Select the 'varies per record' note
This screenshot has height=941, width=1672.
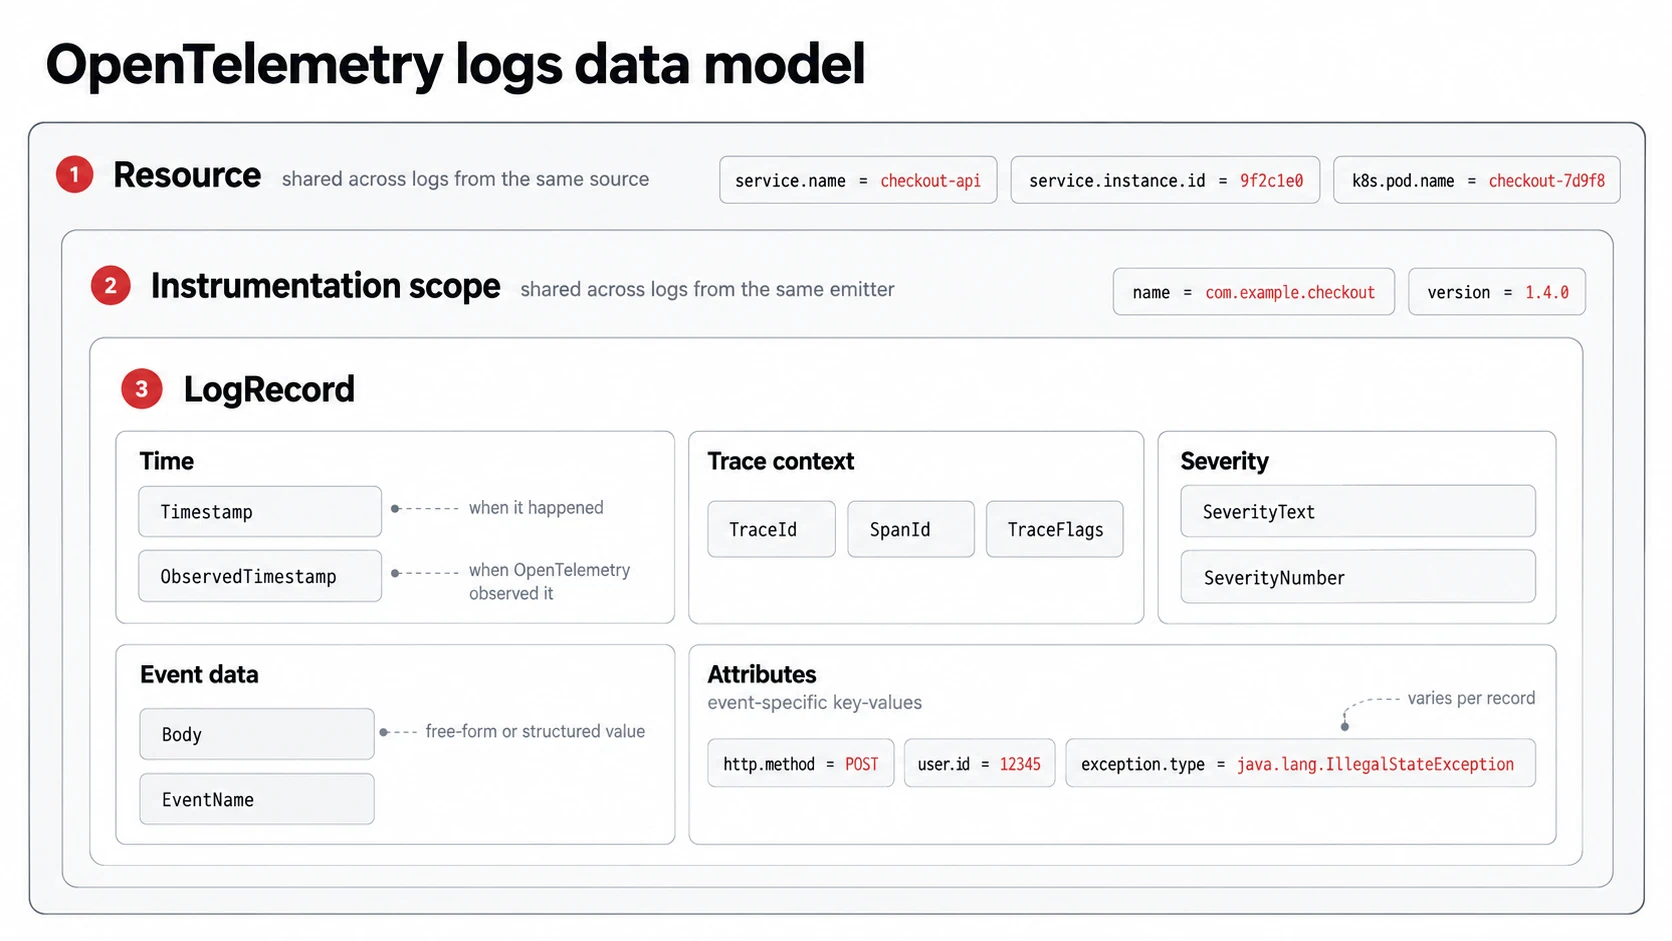1471,698
